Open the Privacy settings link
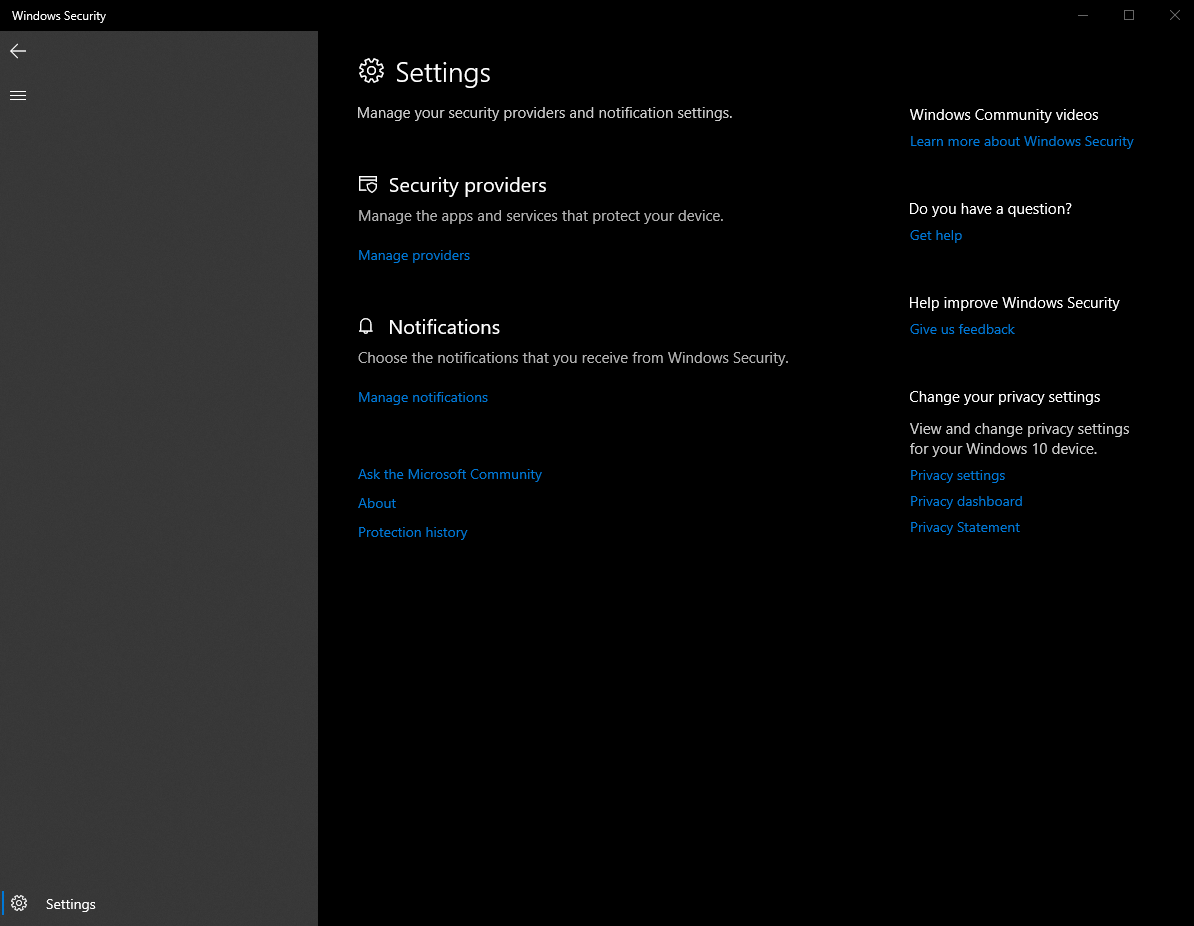The image size is (1194, 926). point(957,475)
